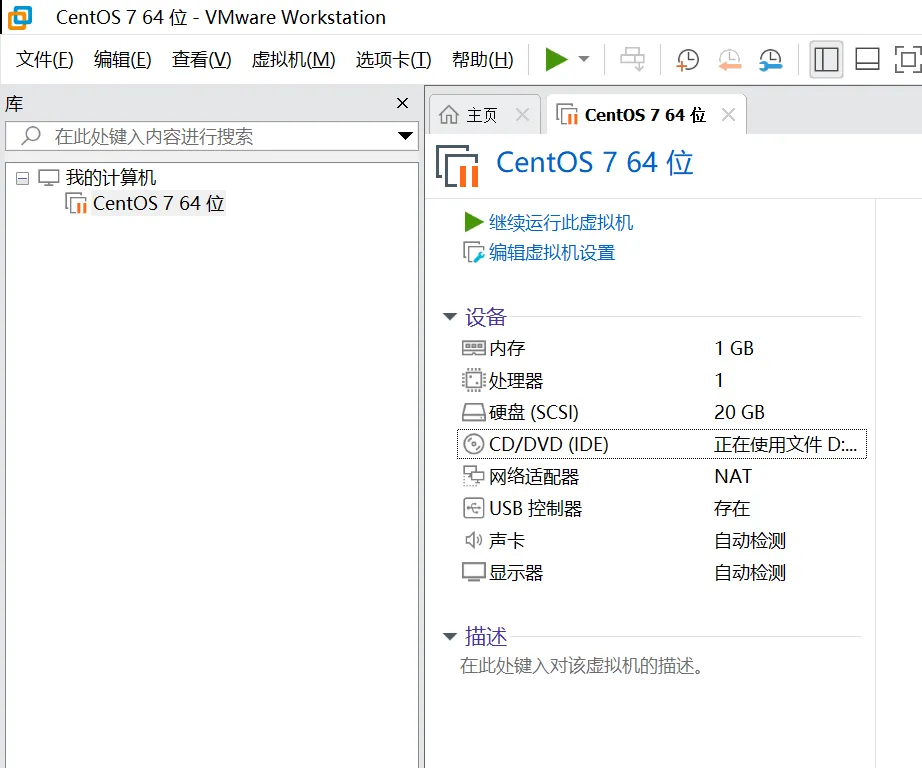Open the power options dropdown arrow
Screen dimensions: 922x768
tap(584, 59)
